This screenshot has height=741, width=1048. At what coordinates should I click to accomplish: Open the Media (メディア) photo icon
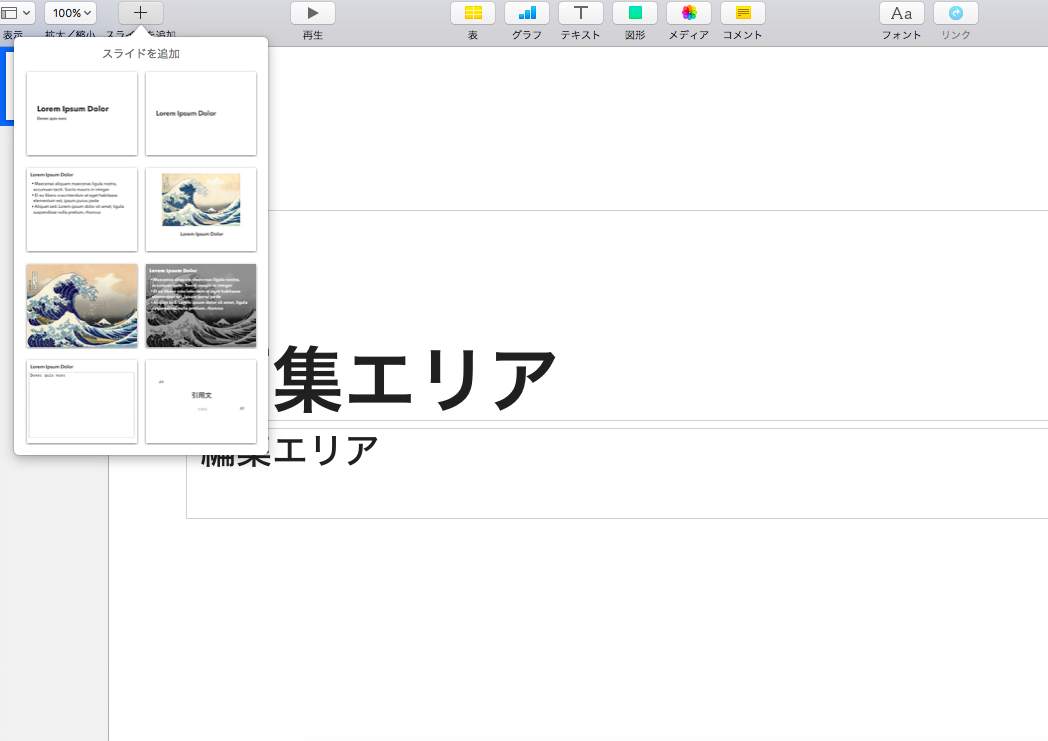click(689, 13)
